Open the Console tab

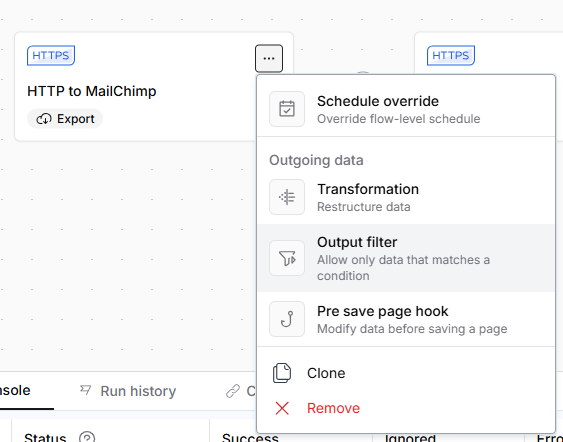(15, 391)
